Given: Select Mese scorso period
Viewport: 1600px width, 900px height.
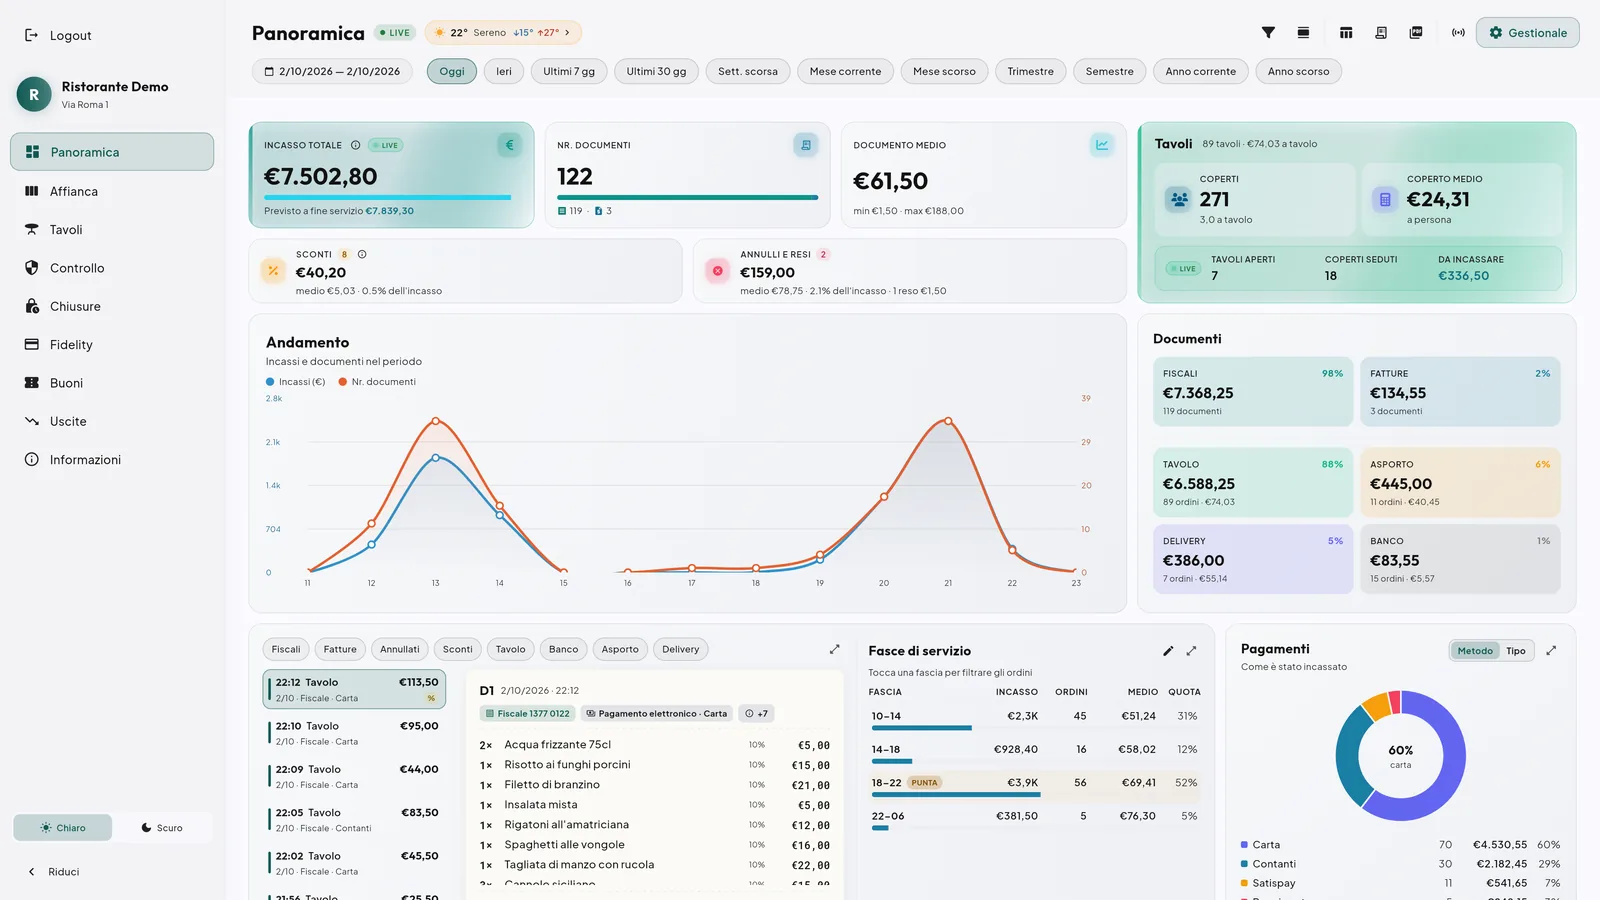Looking at the screenshot, I should click(x=944, y=71).
